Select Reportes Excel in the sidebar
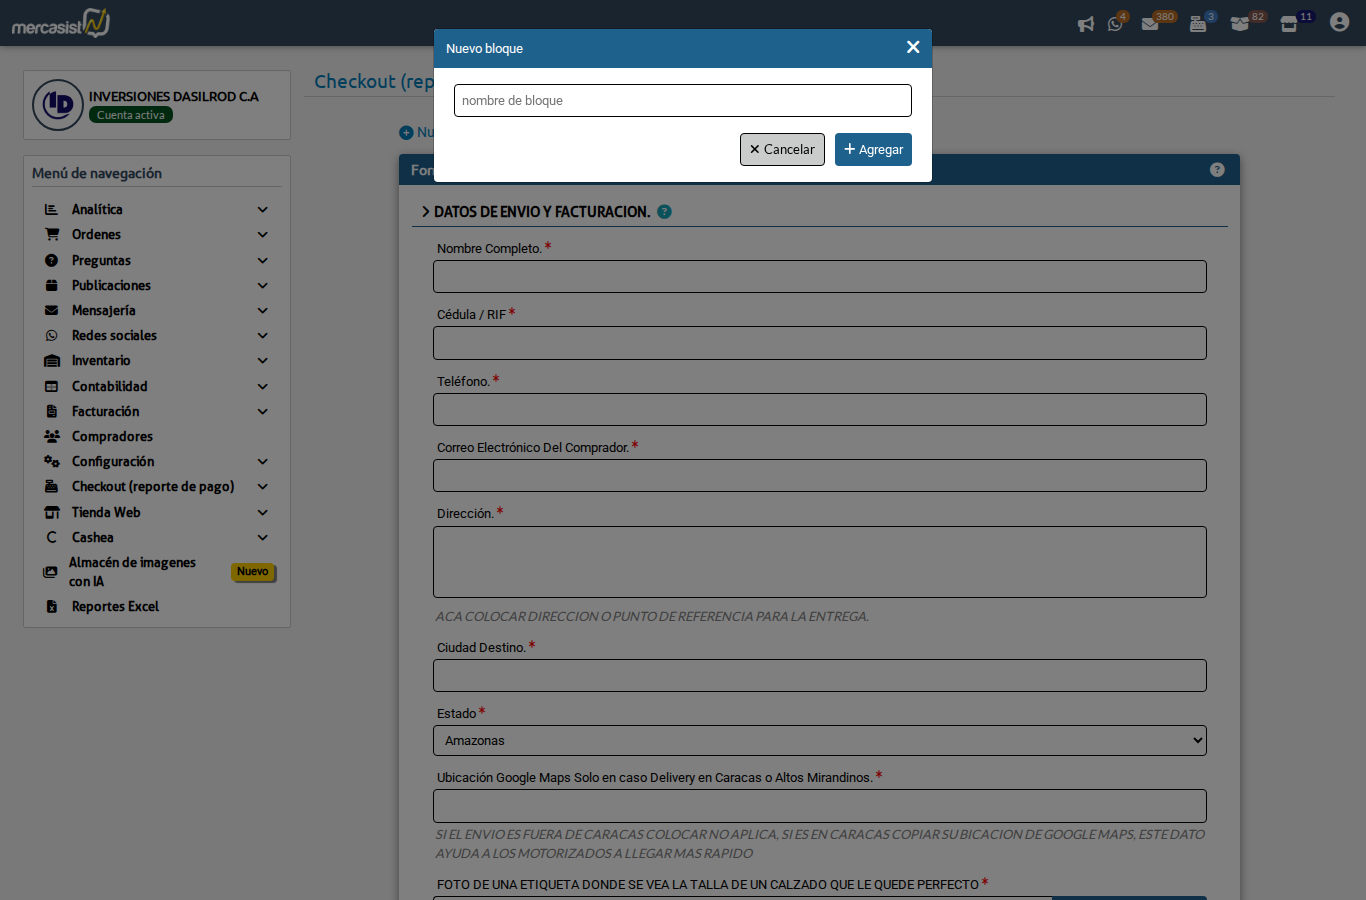 [114, 606]
